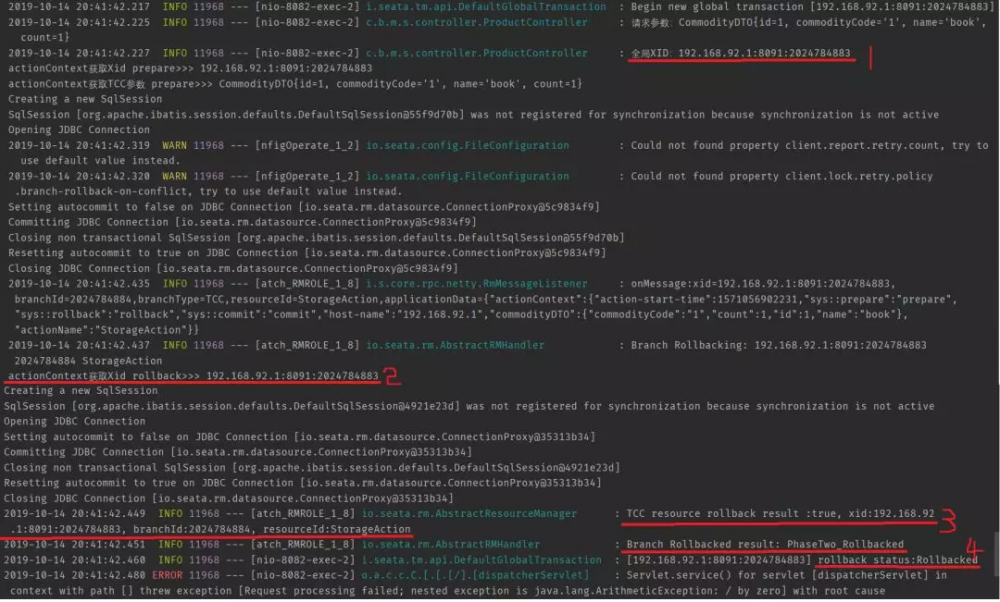This screenshot has width=1000, height=602.
Task: Open the dispatcherServlet logger link on ERROR line
Action: (x=475, y=575)
